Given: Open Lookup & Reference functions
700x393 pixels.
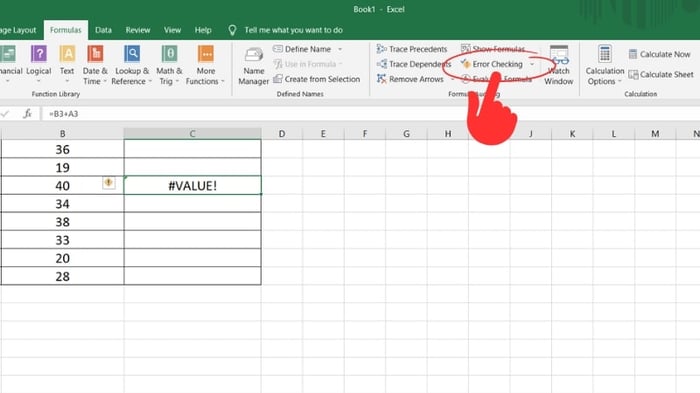Looking at the screenshot, I should coord(132,65).
